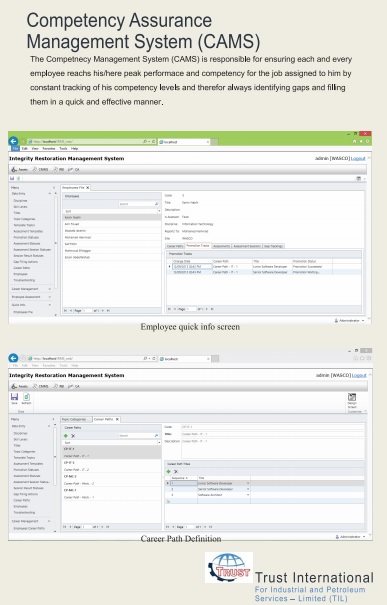Open Senior Software Developer title dropdown arrow

click(x=248, y=489)
